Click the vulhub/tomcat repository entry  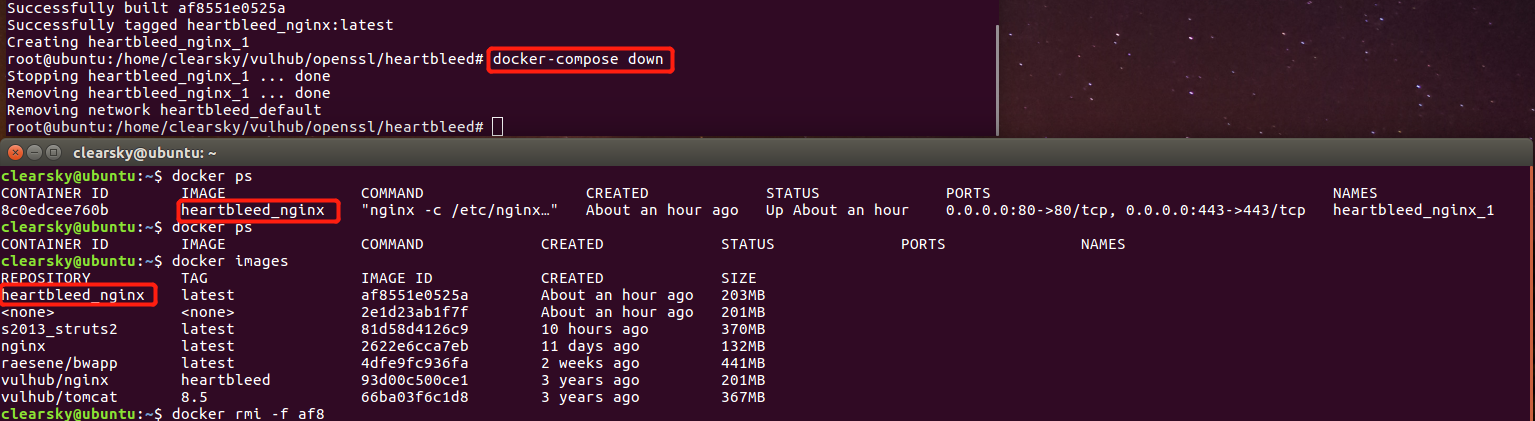tap(60, 397)
